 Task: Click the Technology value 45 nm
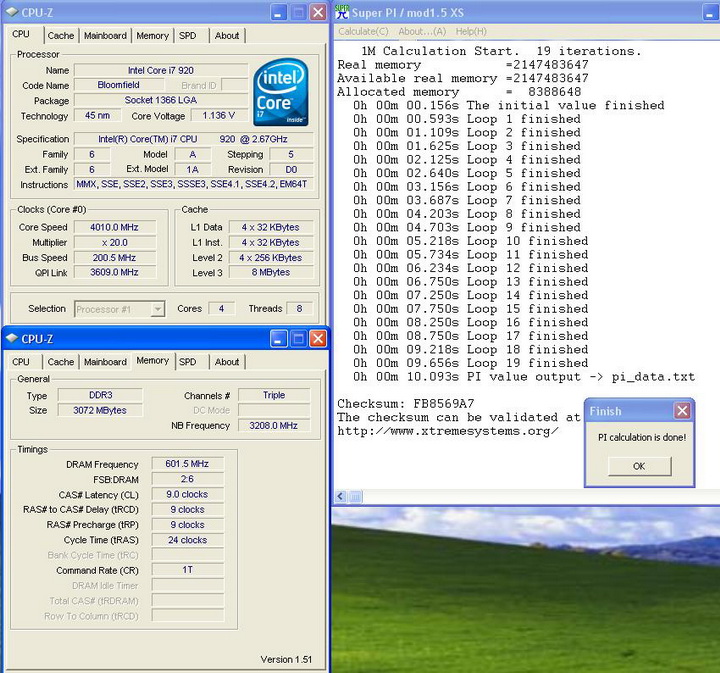[x=97, y=116]
